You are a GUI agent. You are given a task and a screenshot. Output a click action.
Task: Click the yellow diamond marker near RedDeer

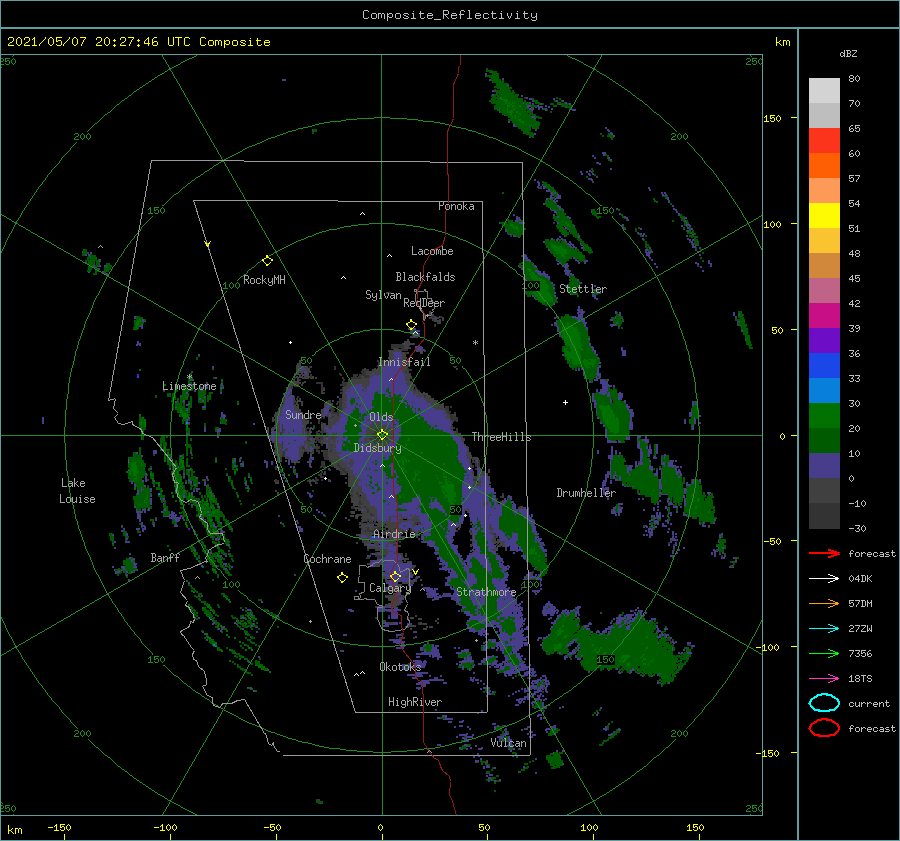point(412,325)
